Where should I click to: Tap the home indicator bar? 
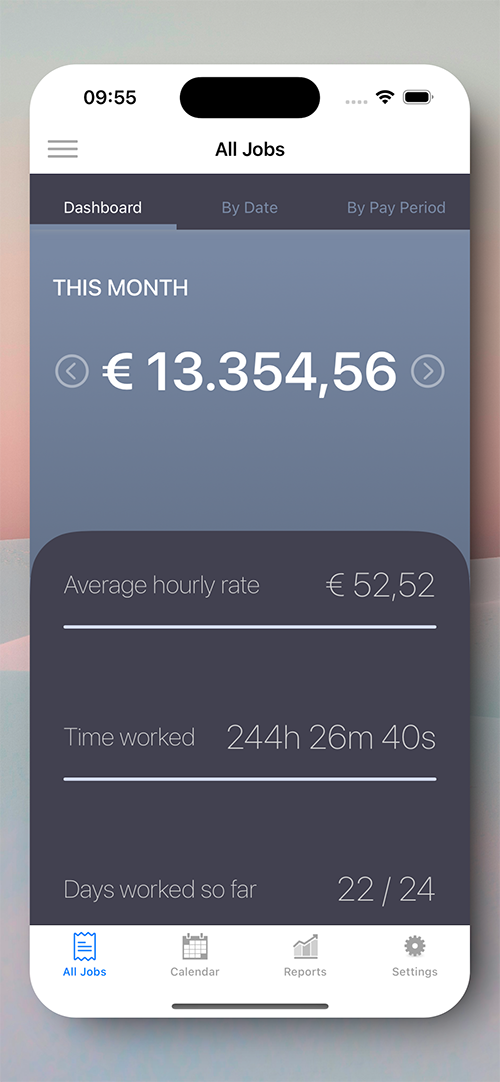pyautogui.click(x=250, y=1006)
